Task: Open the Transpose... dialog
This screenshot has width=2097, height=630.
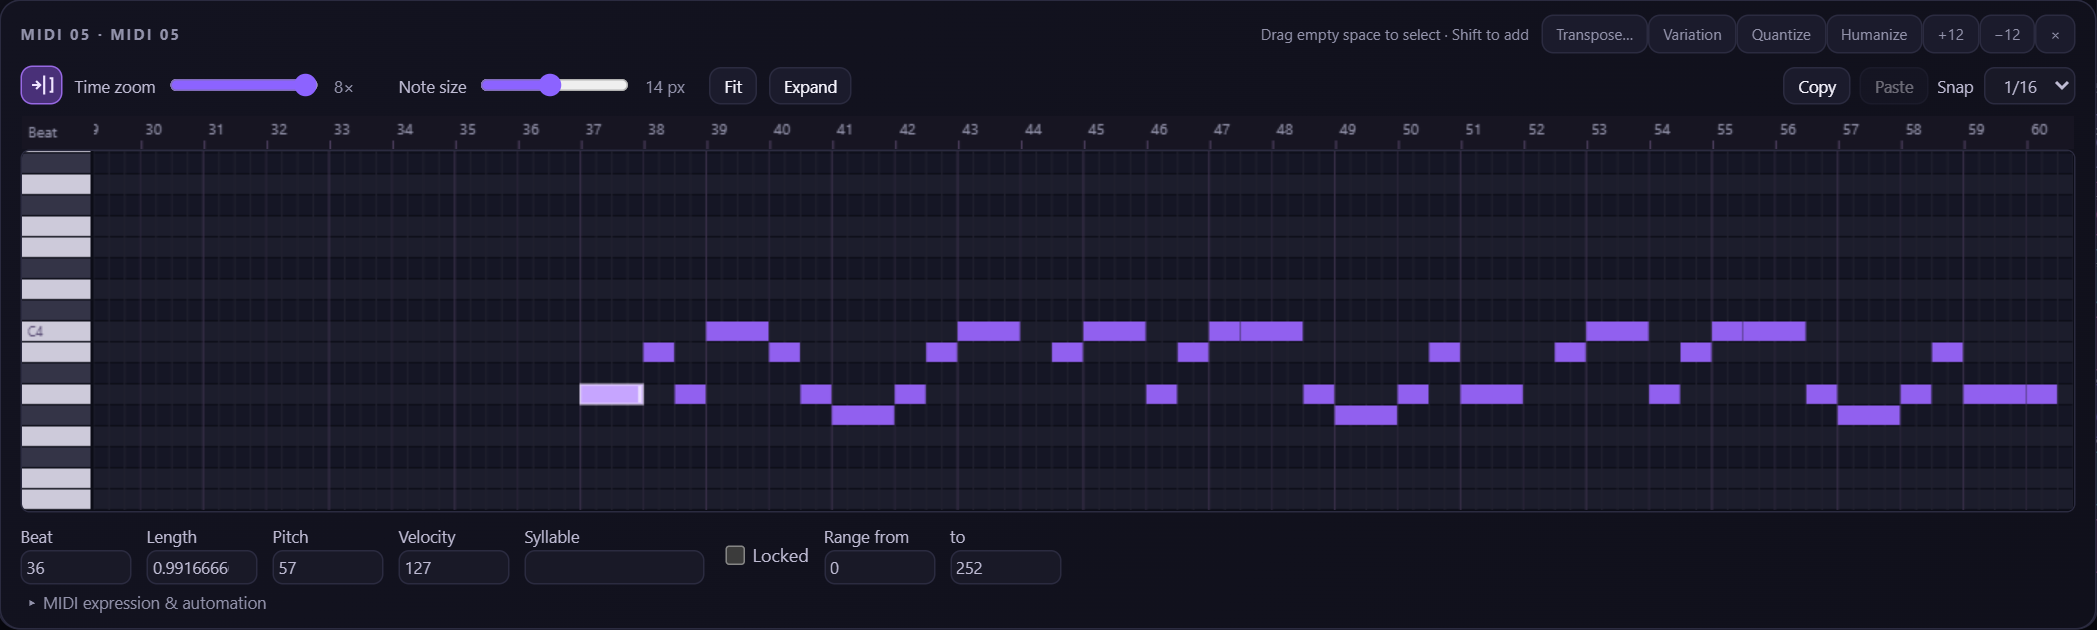Action: click(x=1594, y=34)
